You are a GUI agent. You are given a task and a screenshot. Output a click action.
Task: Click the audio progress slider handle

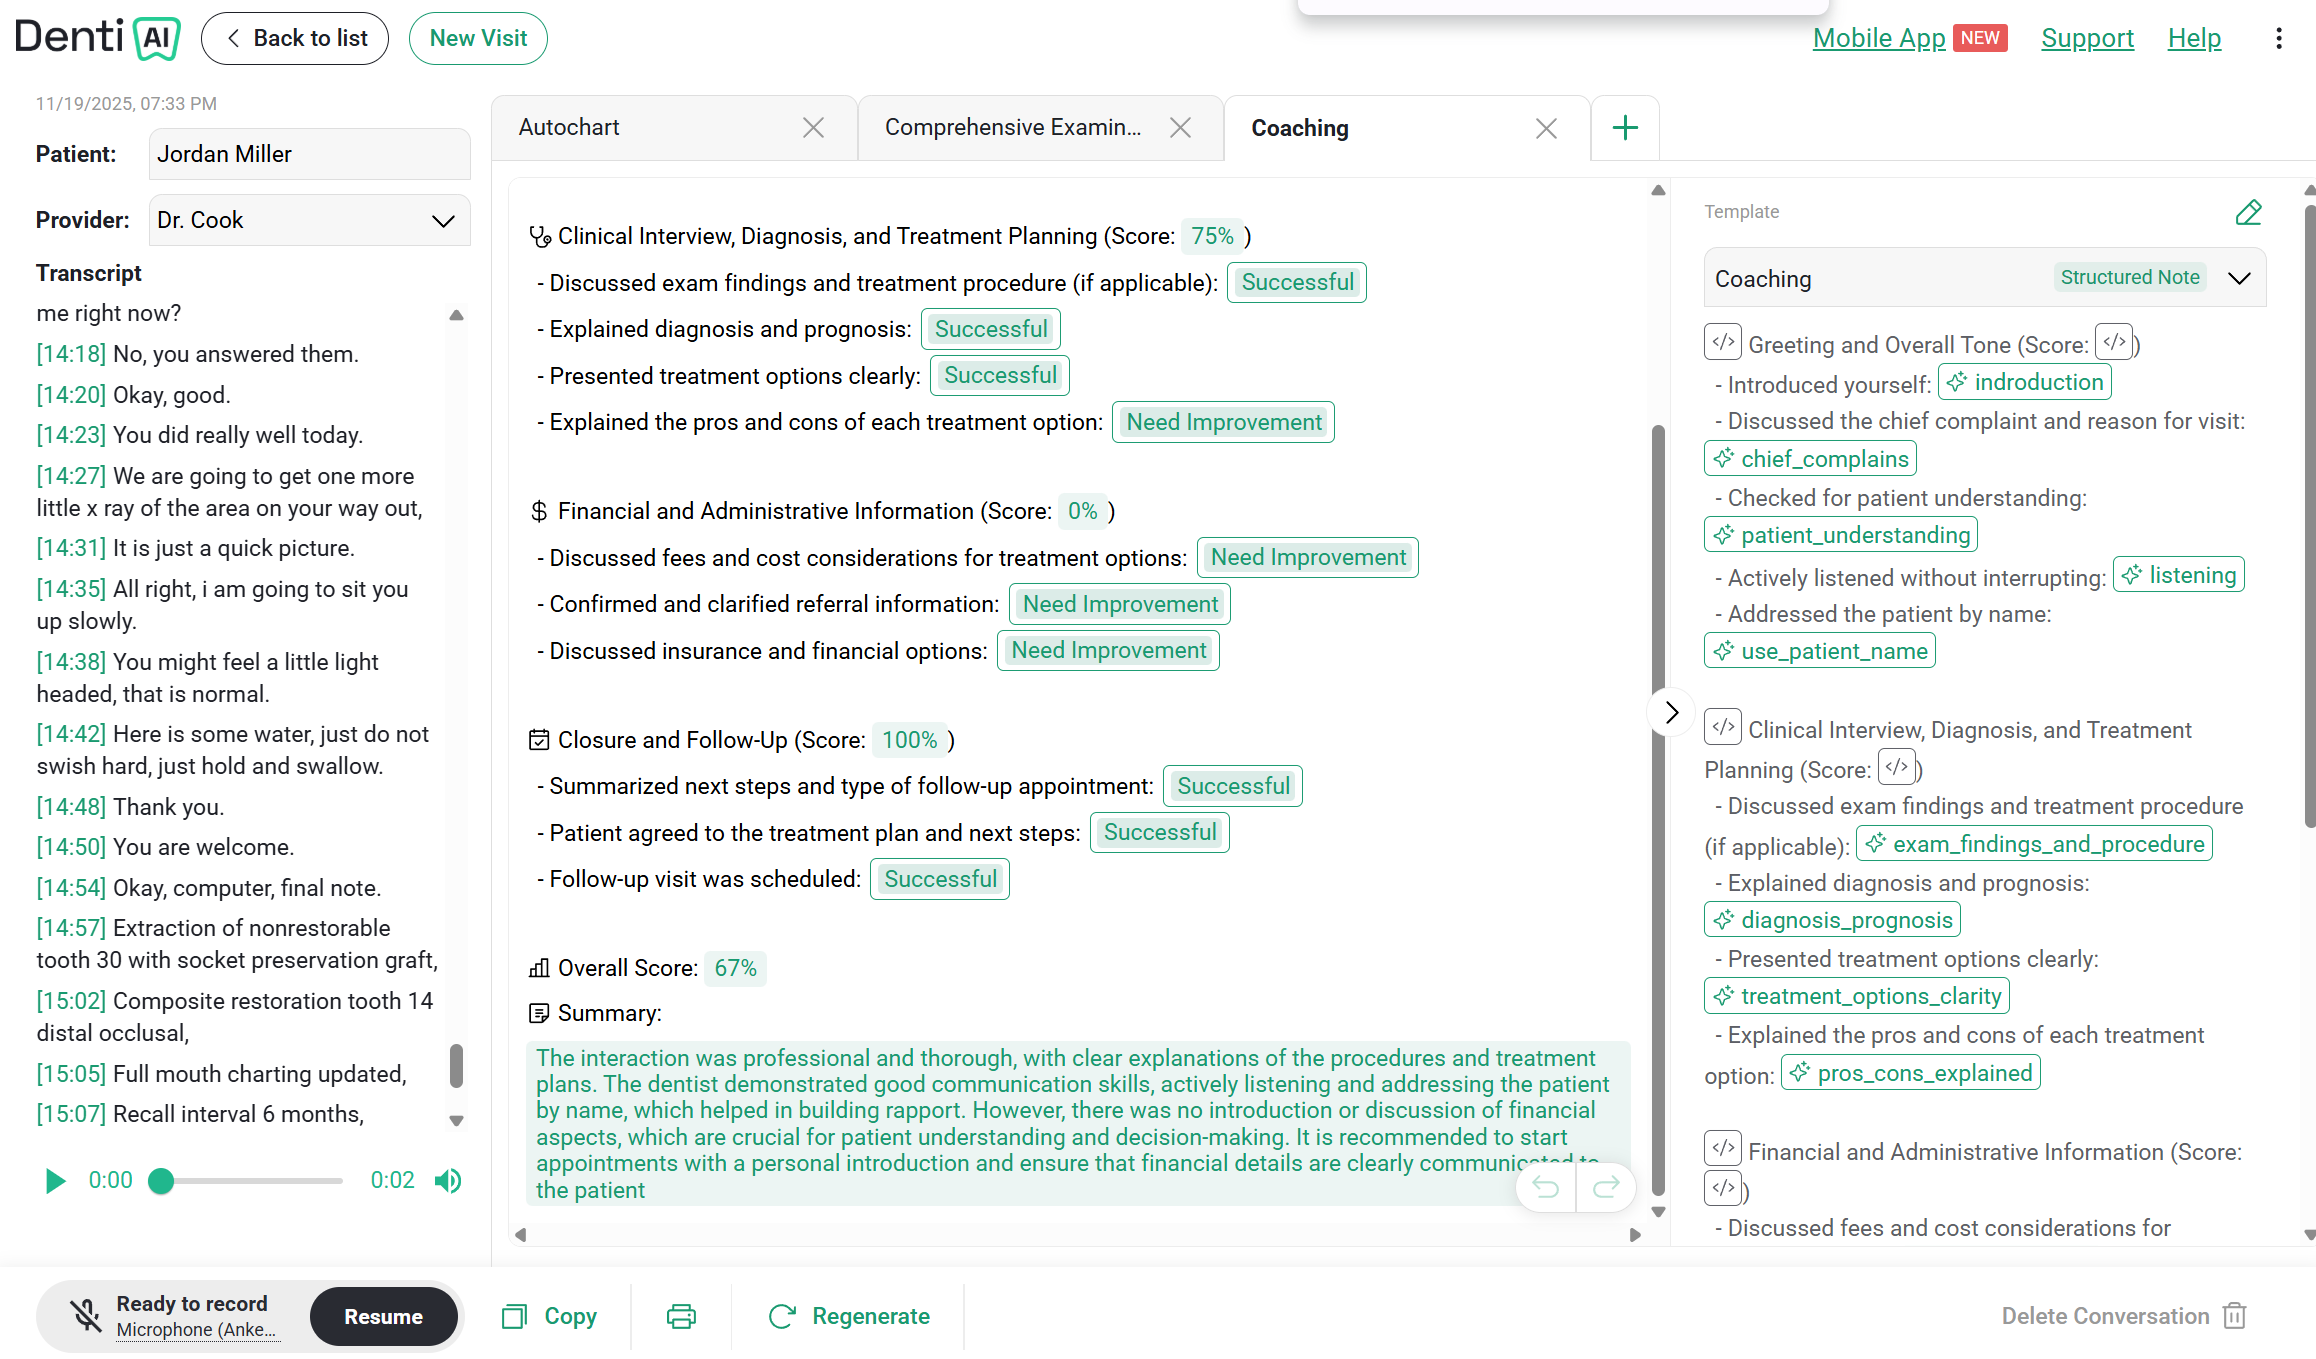[161, 1181]
